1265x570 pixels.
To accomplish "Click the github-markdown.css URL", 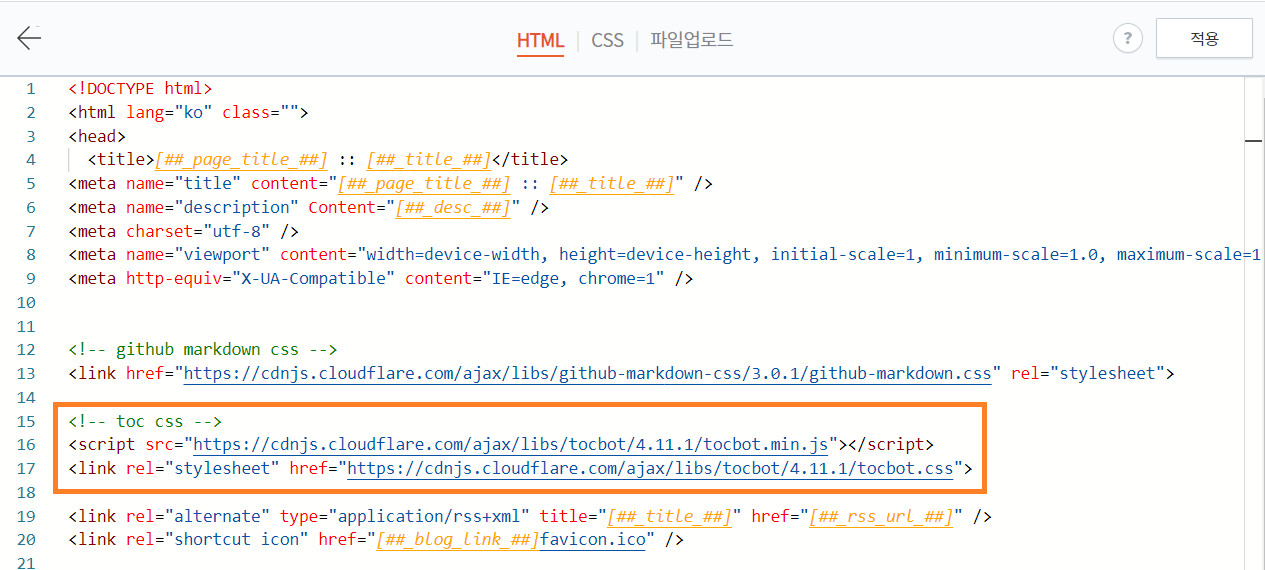I will [x=588, y=374].
